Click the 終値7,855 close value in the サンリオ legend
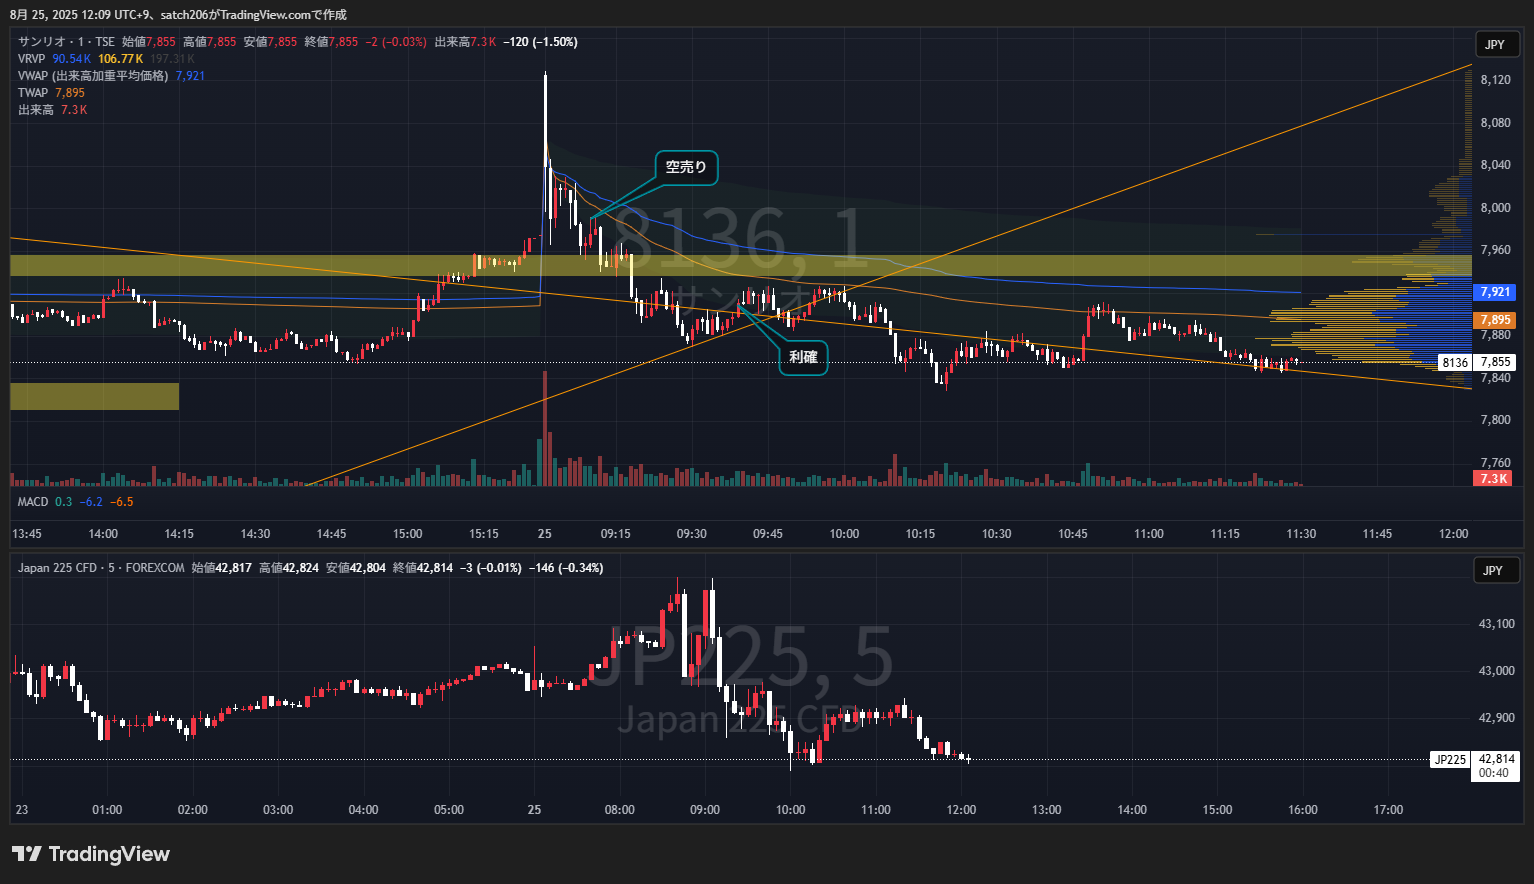This screenshot has width=1534, height=884. pyautogui.click(x=331, y=42)
